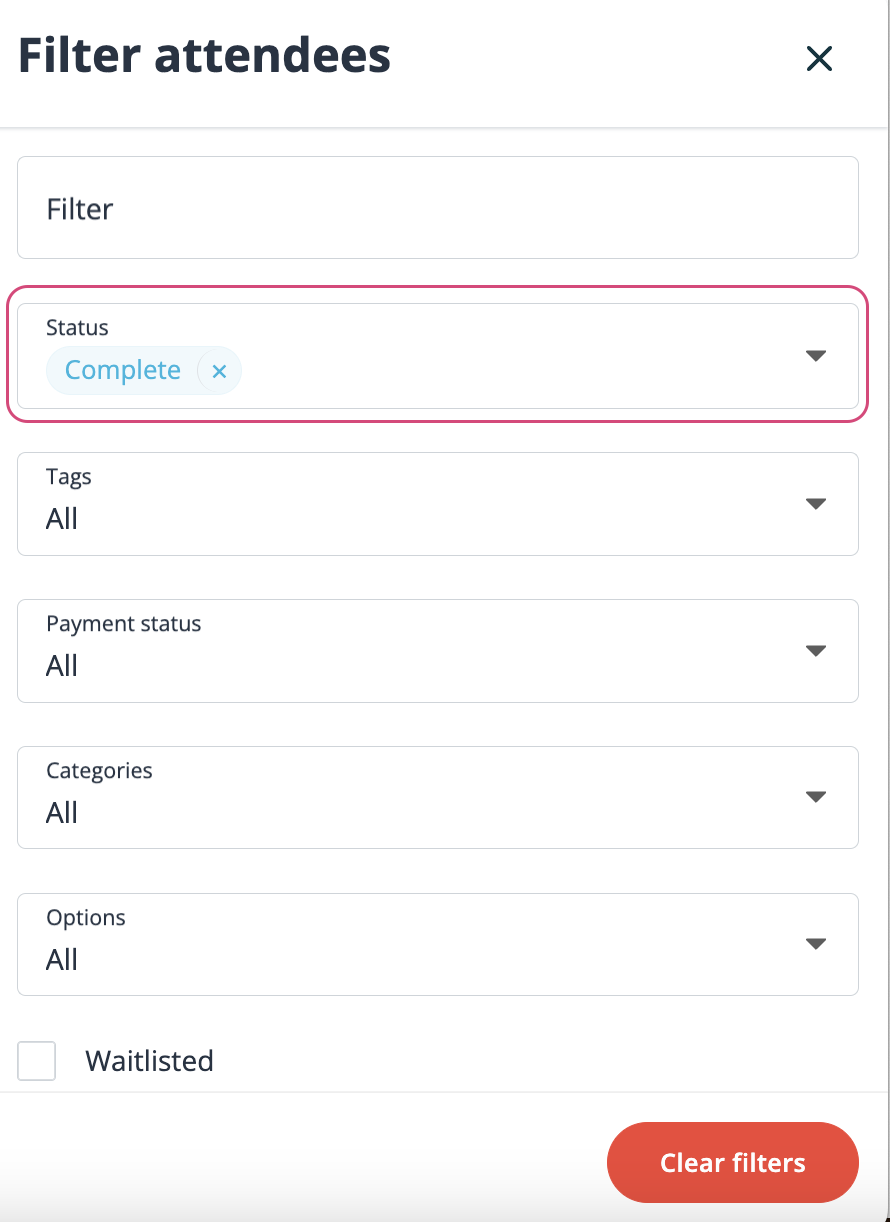Screen dimensions: 890x1222
Task: Click the Payment status dropdown arrow
Action: 816,651
